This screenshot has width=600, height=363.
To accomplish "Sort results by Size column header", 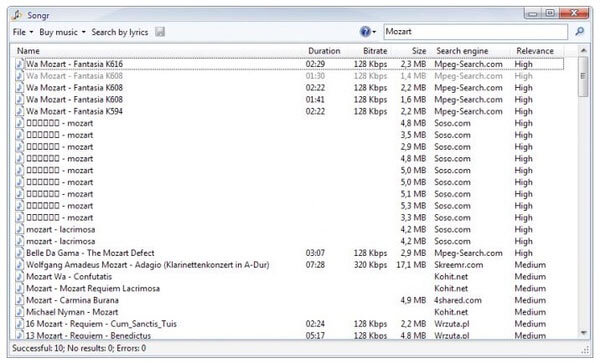I will [x=419, y=51].
